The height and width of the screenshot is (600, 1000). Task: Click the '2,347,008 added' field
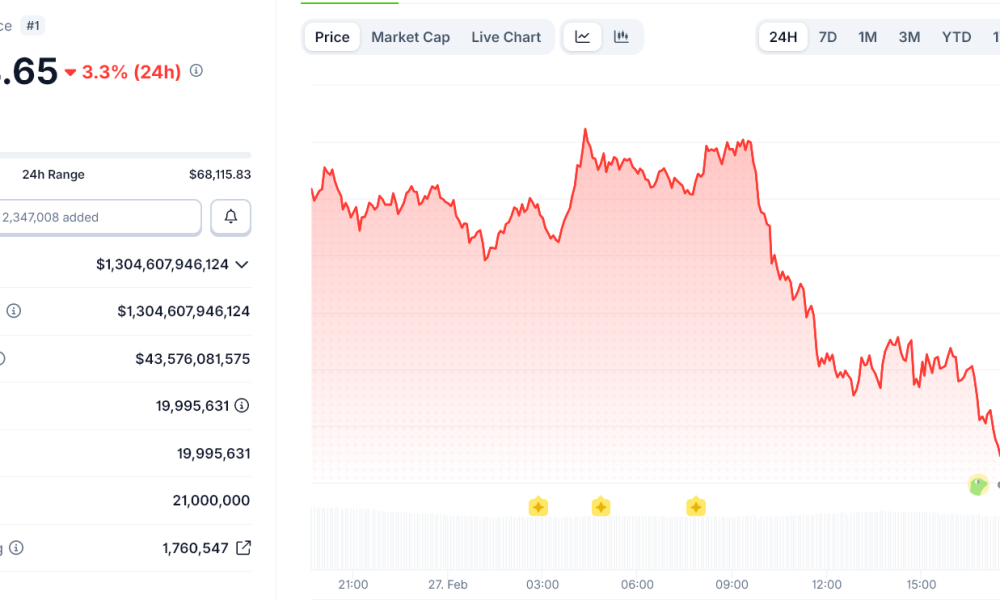point(100,217)
